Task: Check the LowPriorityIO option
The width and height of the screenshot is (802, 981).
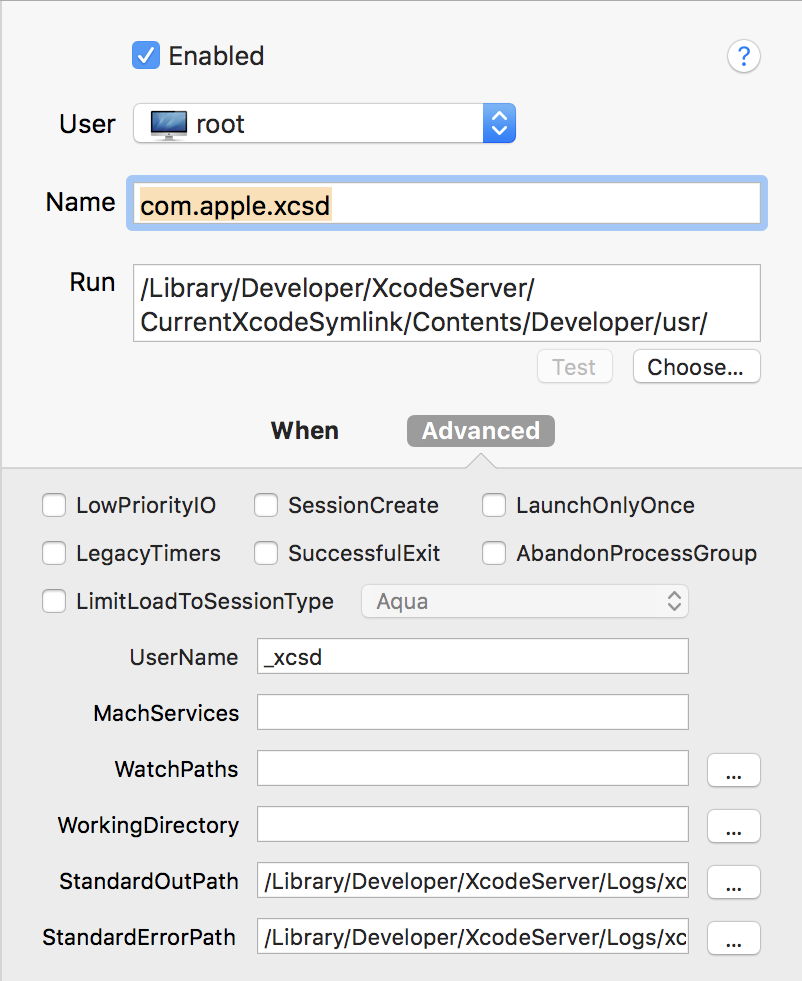Action: click(x=54, y=505)
